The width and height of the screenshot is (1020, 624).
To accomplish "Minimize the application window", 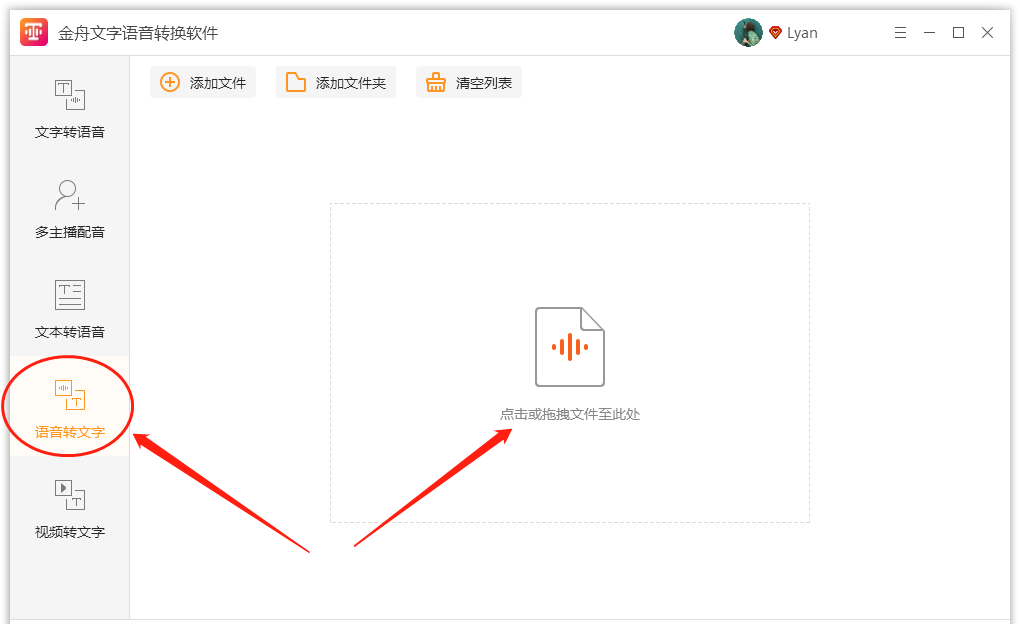I will [930, 33].
